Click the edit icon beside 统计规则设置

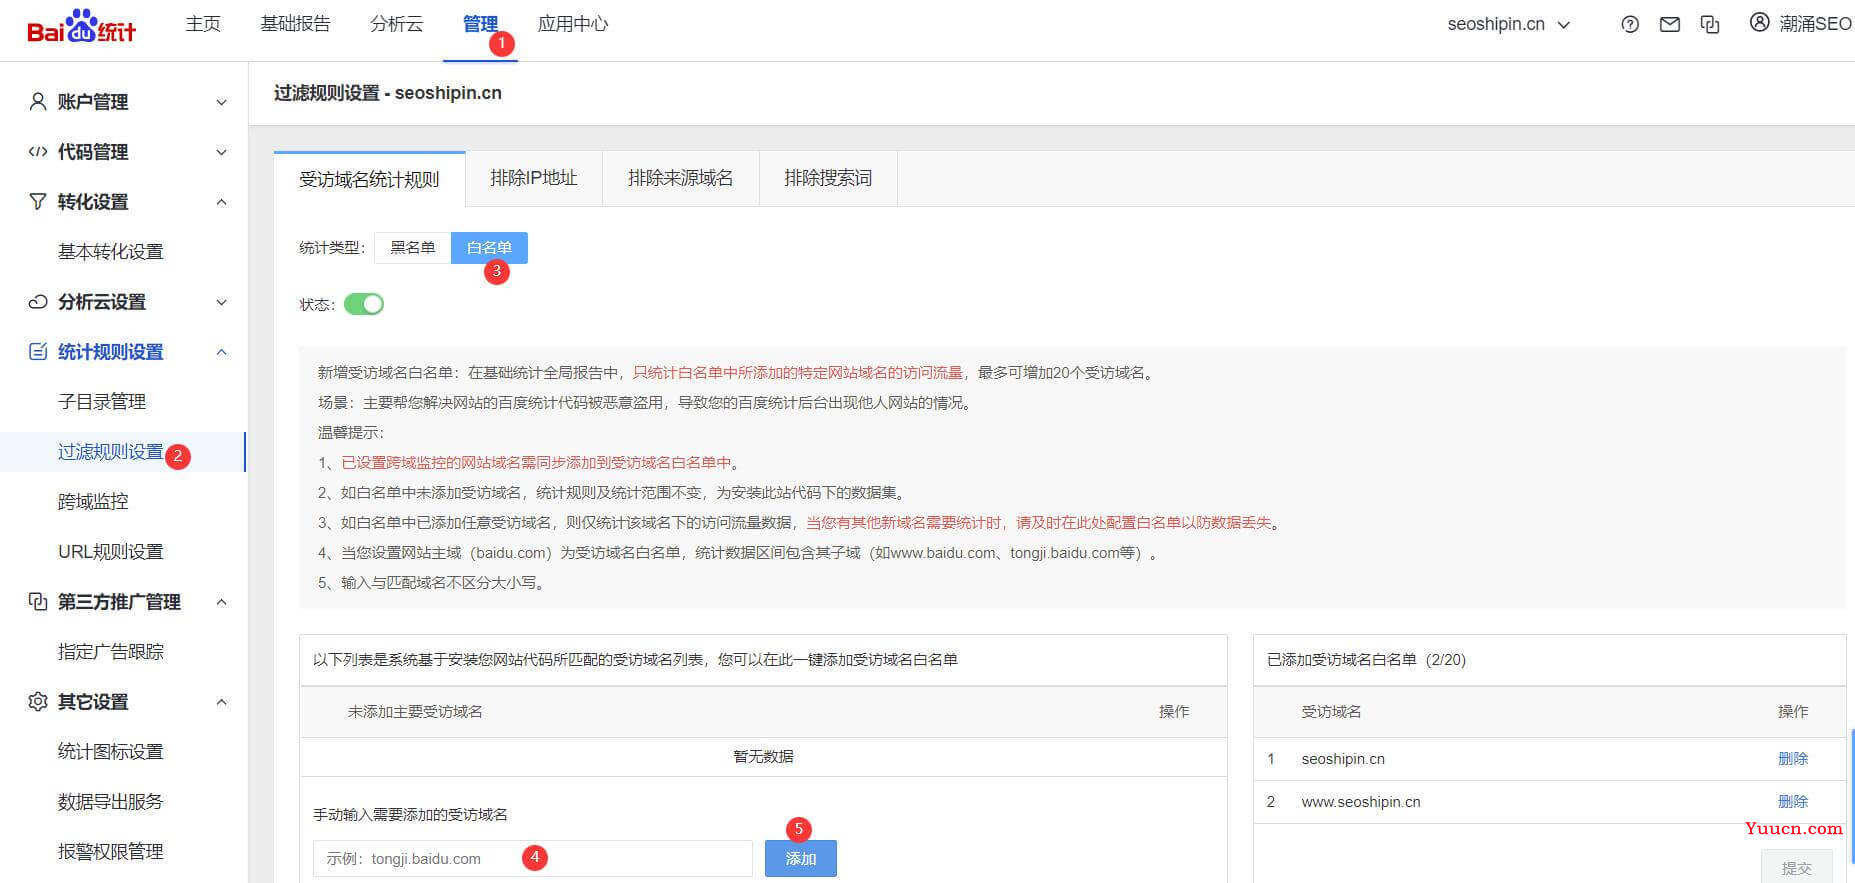38,351
